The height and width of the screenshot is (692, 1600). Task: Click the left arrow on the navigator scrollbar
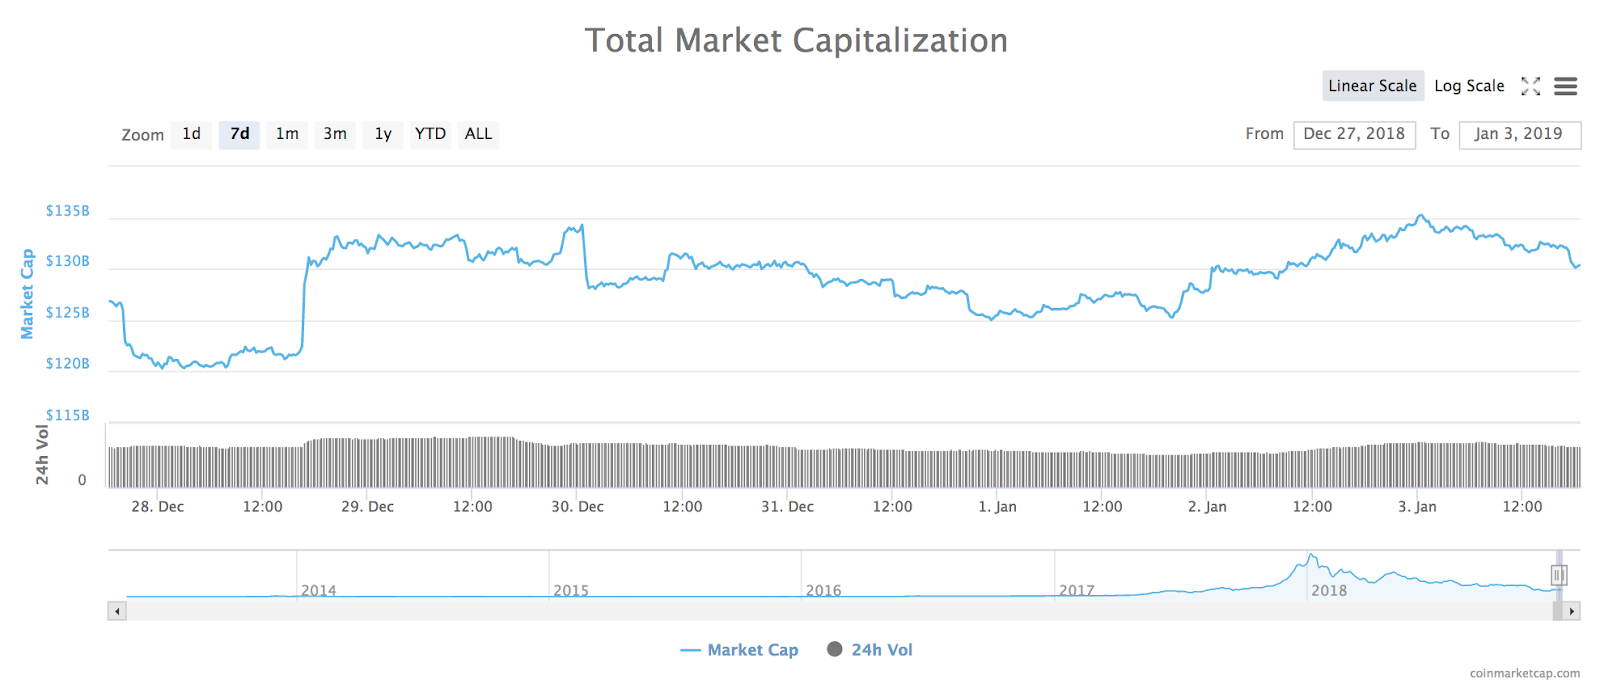119,609
